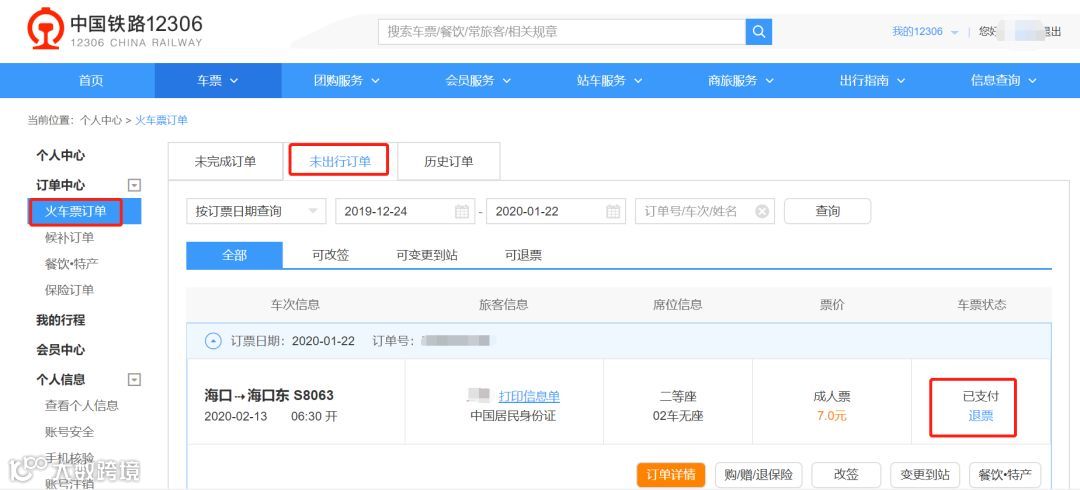Image resolution: width=1080 pixels, height=490 pixels.
Task: Open the 按订票日期查询 dropdown
Action: [256, 212]
